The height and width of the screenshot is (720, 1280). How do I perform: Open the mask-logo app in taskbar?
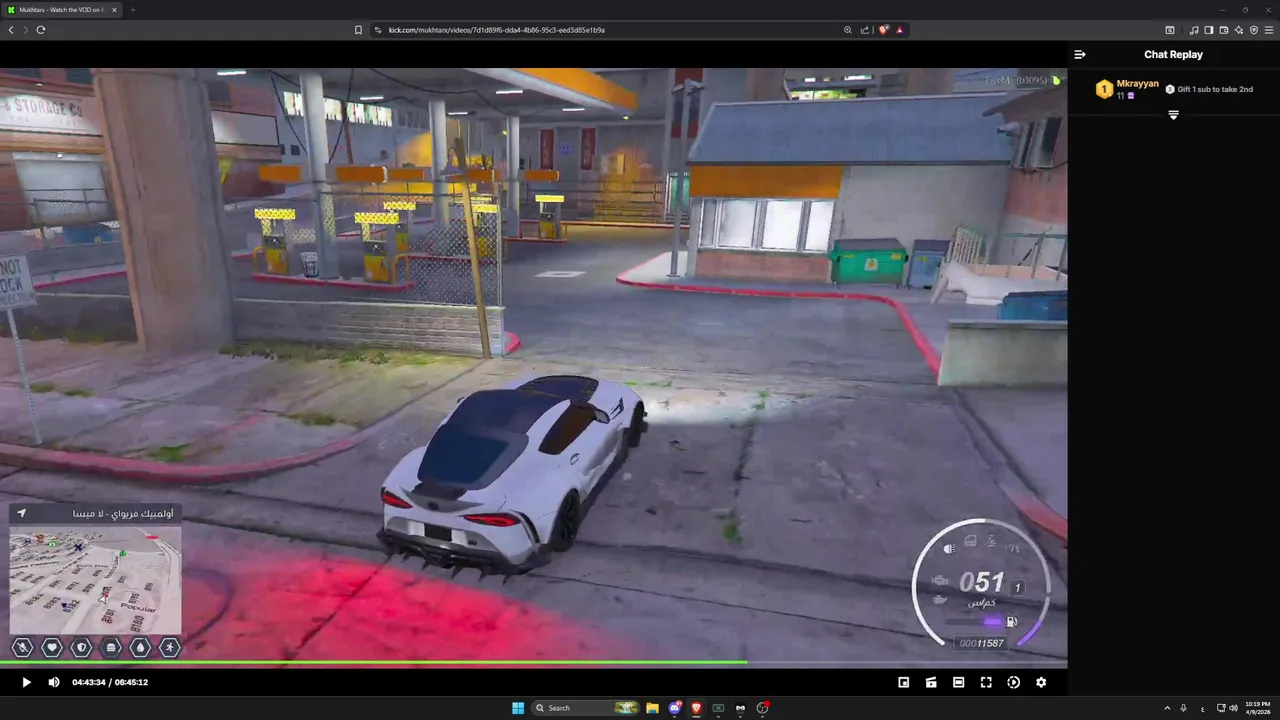740,708
